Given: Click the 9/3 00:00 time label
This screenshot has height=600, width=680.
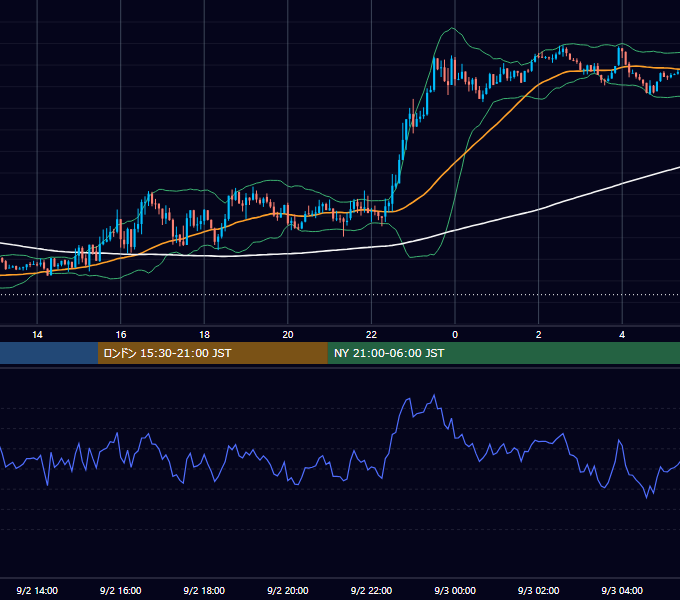Looking at the screenshot, I should coord(455,591).
